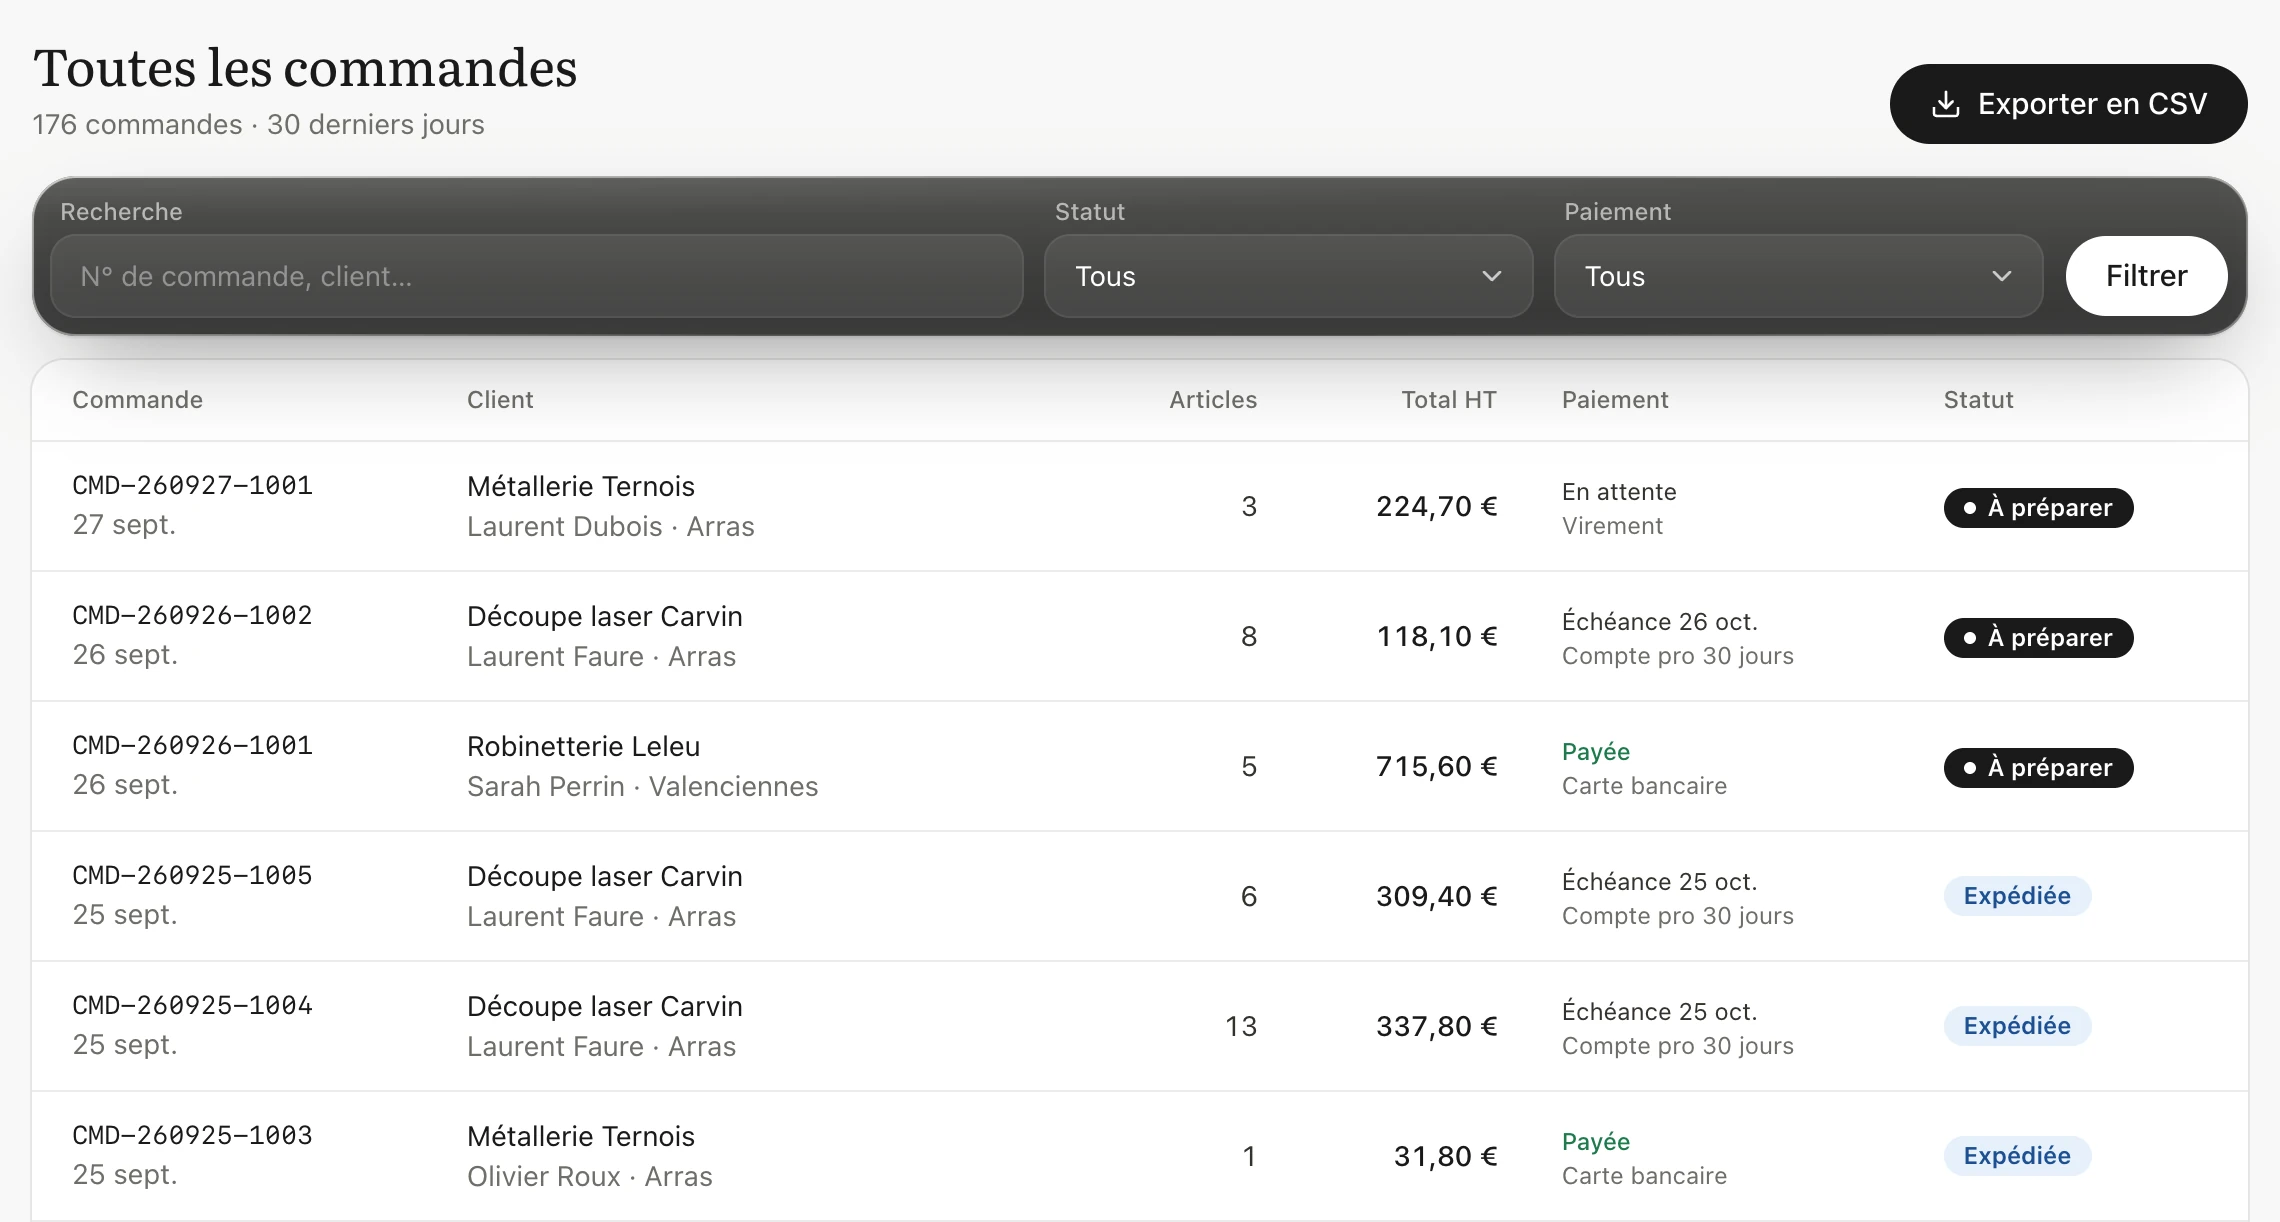The image size is (2280, 1222).
Task: Click Métallerie Ternois in Olivier Roux row
Action: click(x=580, y=1136)
